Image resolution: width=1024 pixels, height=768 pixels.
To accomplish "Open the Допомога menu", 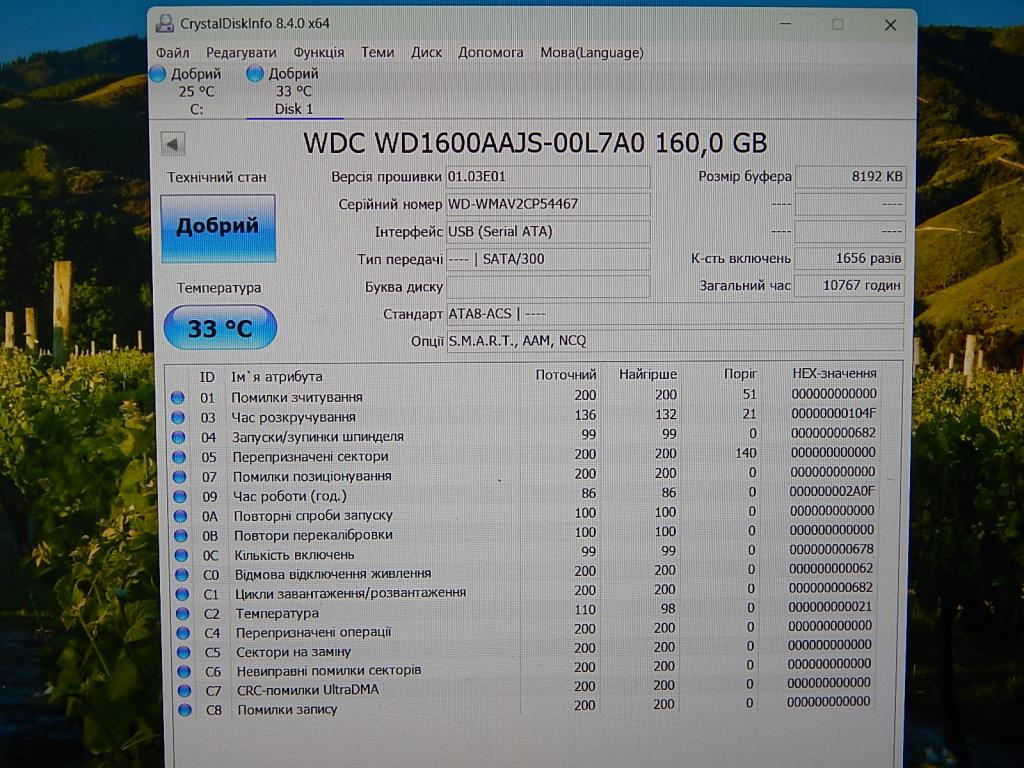I will tap(490, 52).
